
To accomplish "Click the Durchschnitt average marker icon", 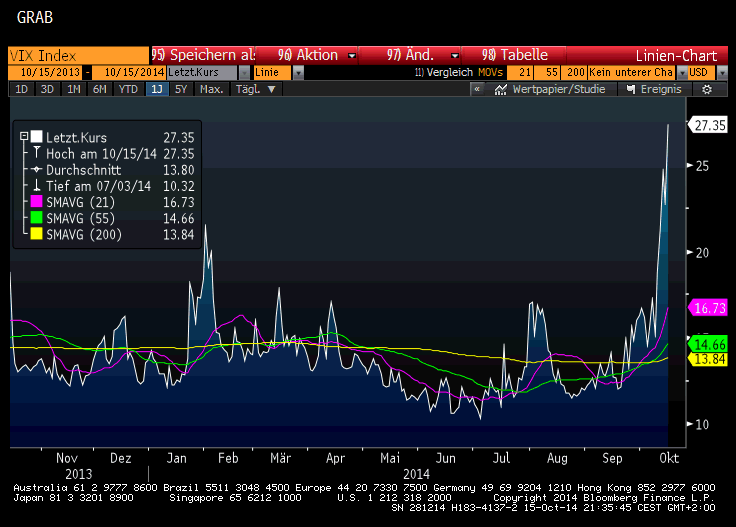I will pyautogui.click(x=37, y=169).
